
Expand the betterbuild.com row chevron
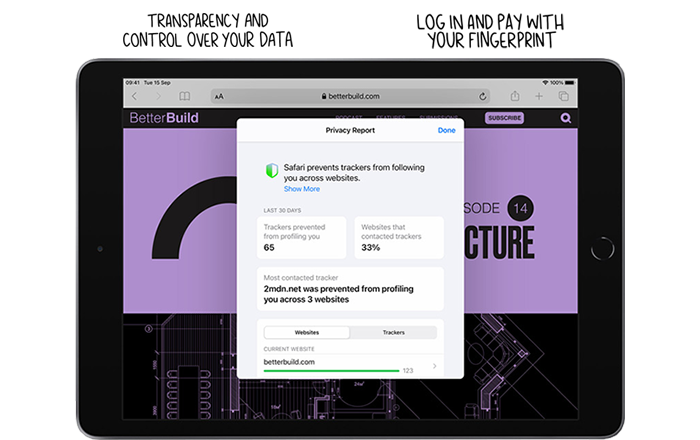click(434, 366)
